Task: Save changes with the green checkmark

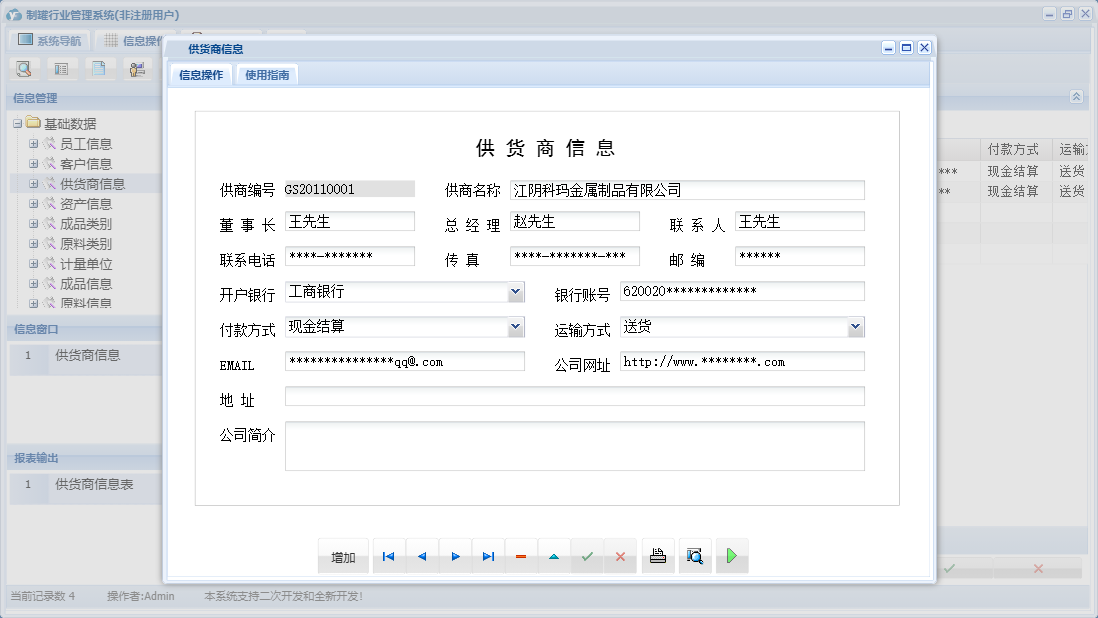Action: tap(587, 556)
